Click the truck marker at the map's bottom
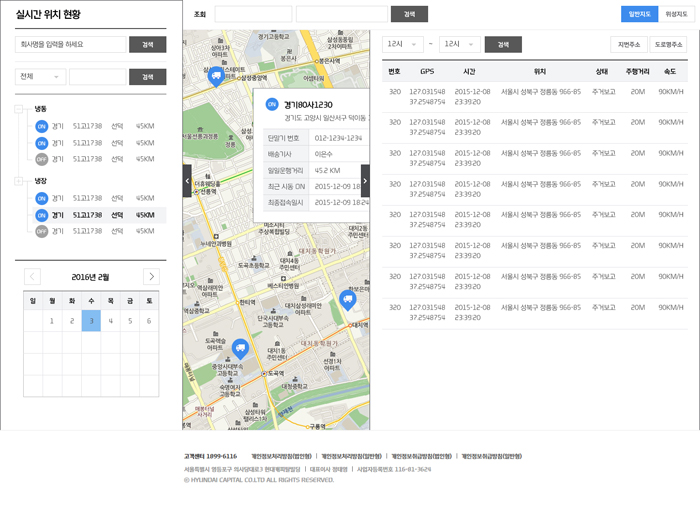This screenshot has width=700, height=505. 240,347
